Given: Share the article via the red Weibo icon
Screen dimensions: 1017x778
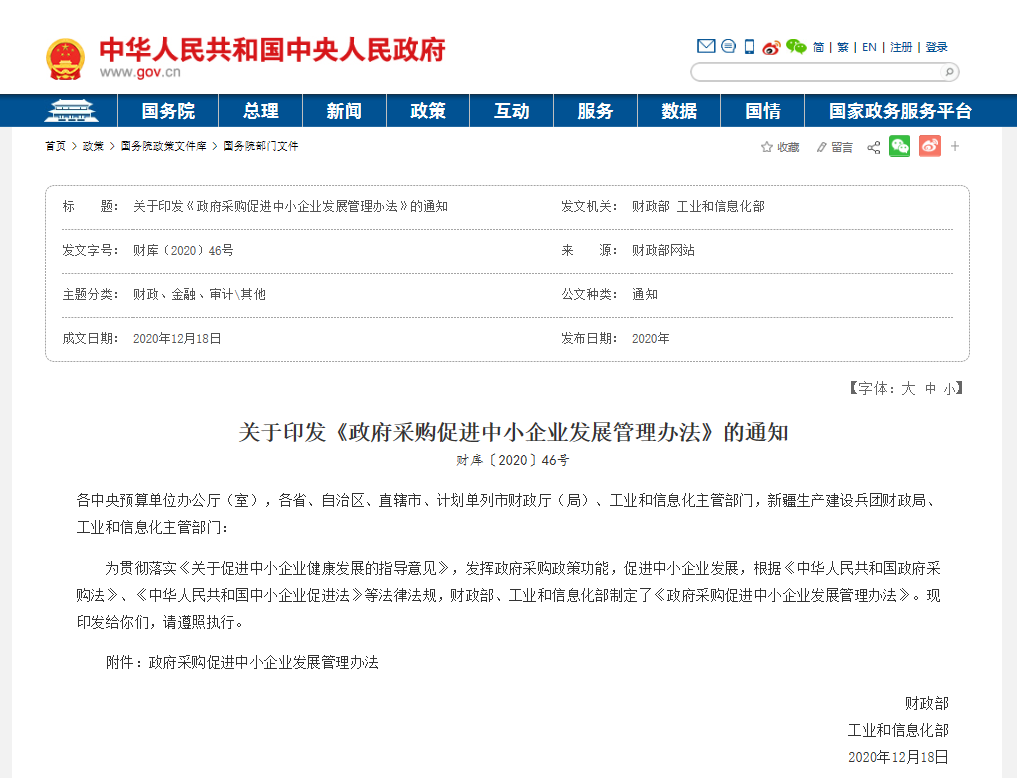Looking at the screenshot, I should 929,146.
